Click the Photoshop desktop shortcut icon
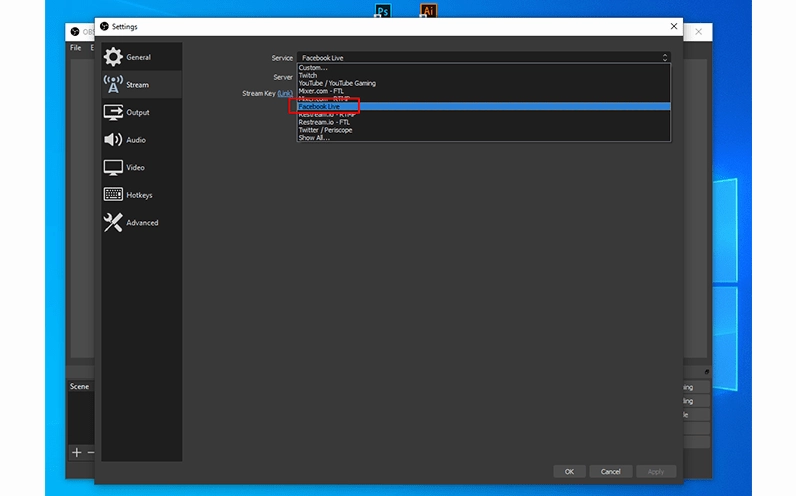This screenshot has width=796, height=496. click(382, 11)
